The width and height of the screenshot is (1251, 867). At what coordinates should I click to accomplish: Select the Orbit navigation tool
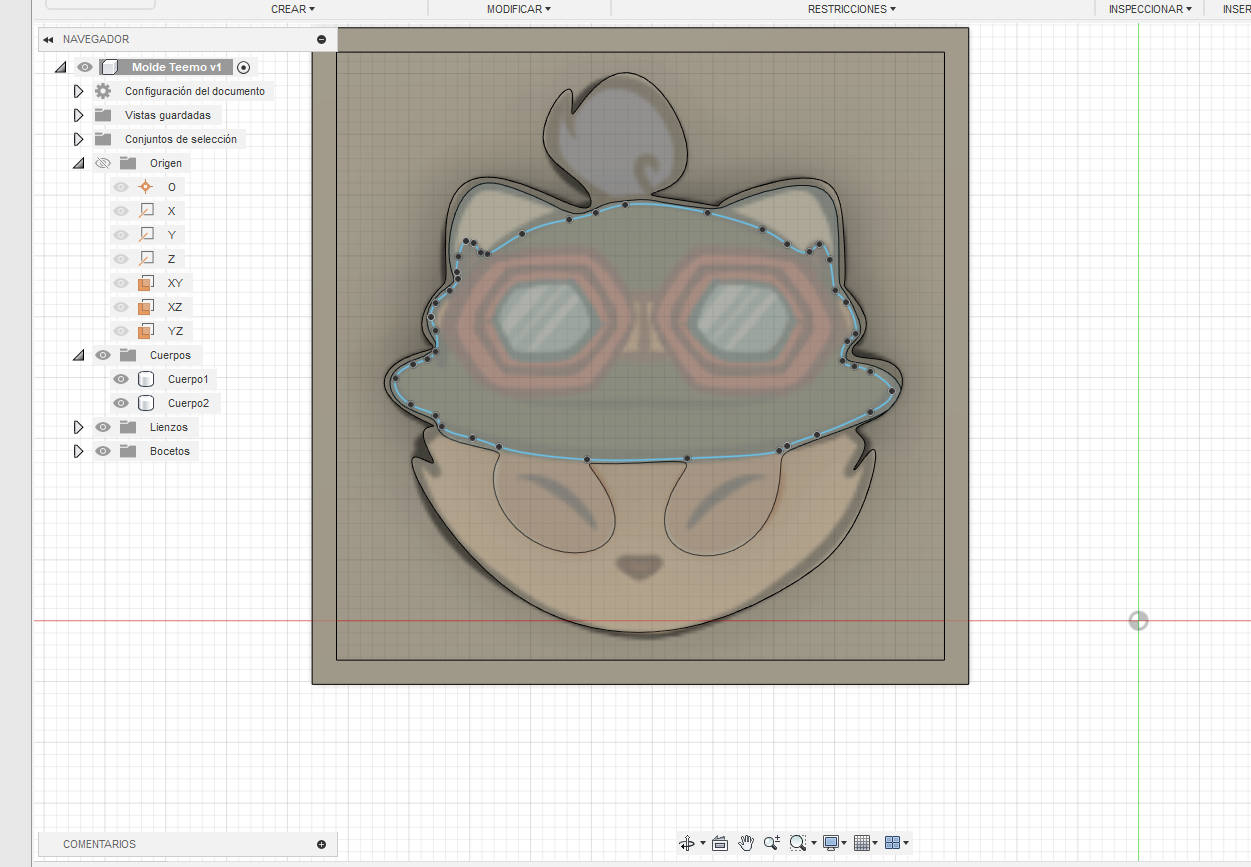pos(686,843)
